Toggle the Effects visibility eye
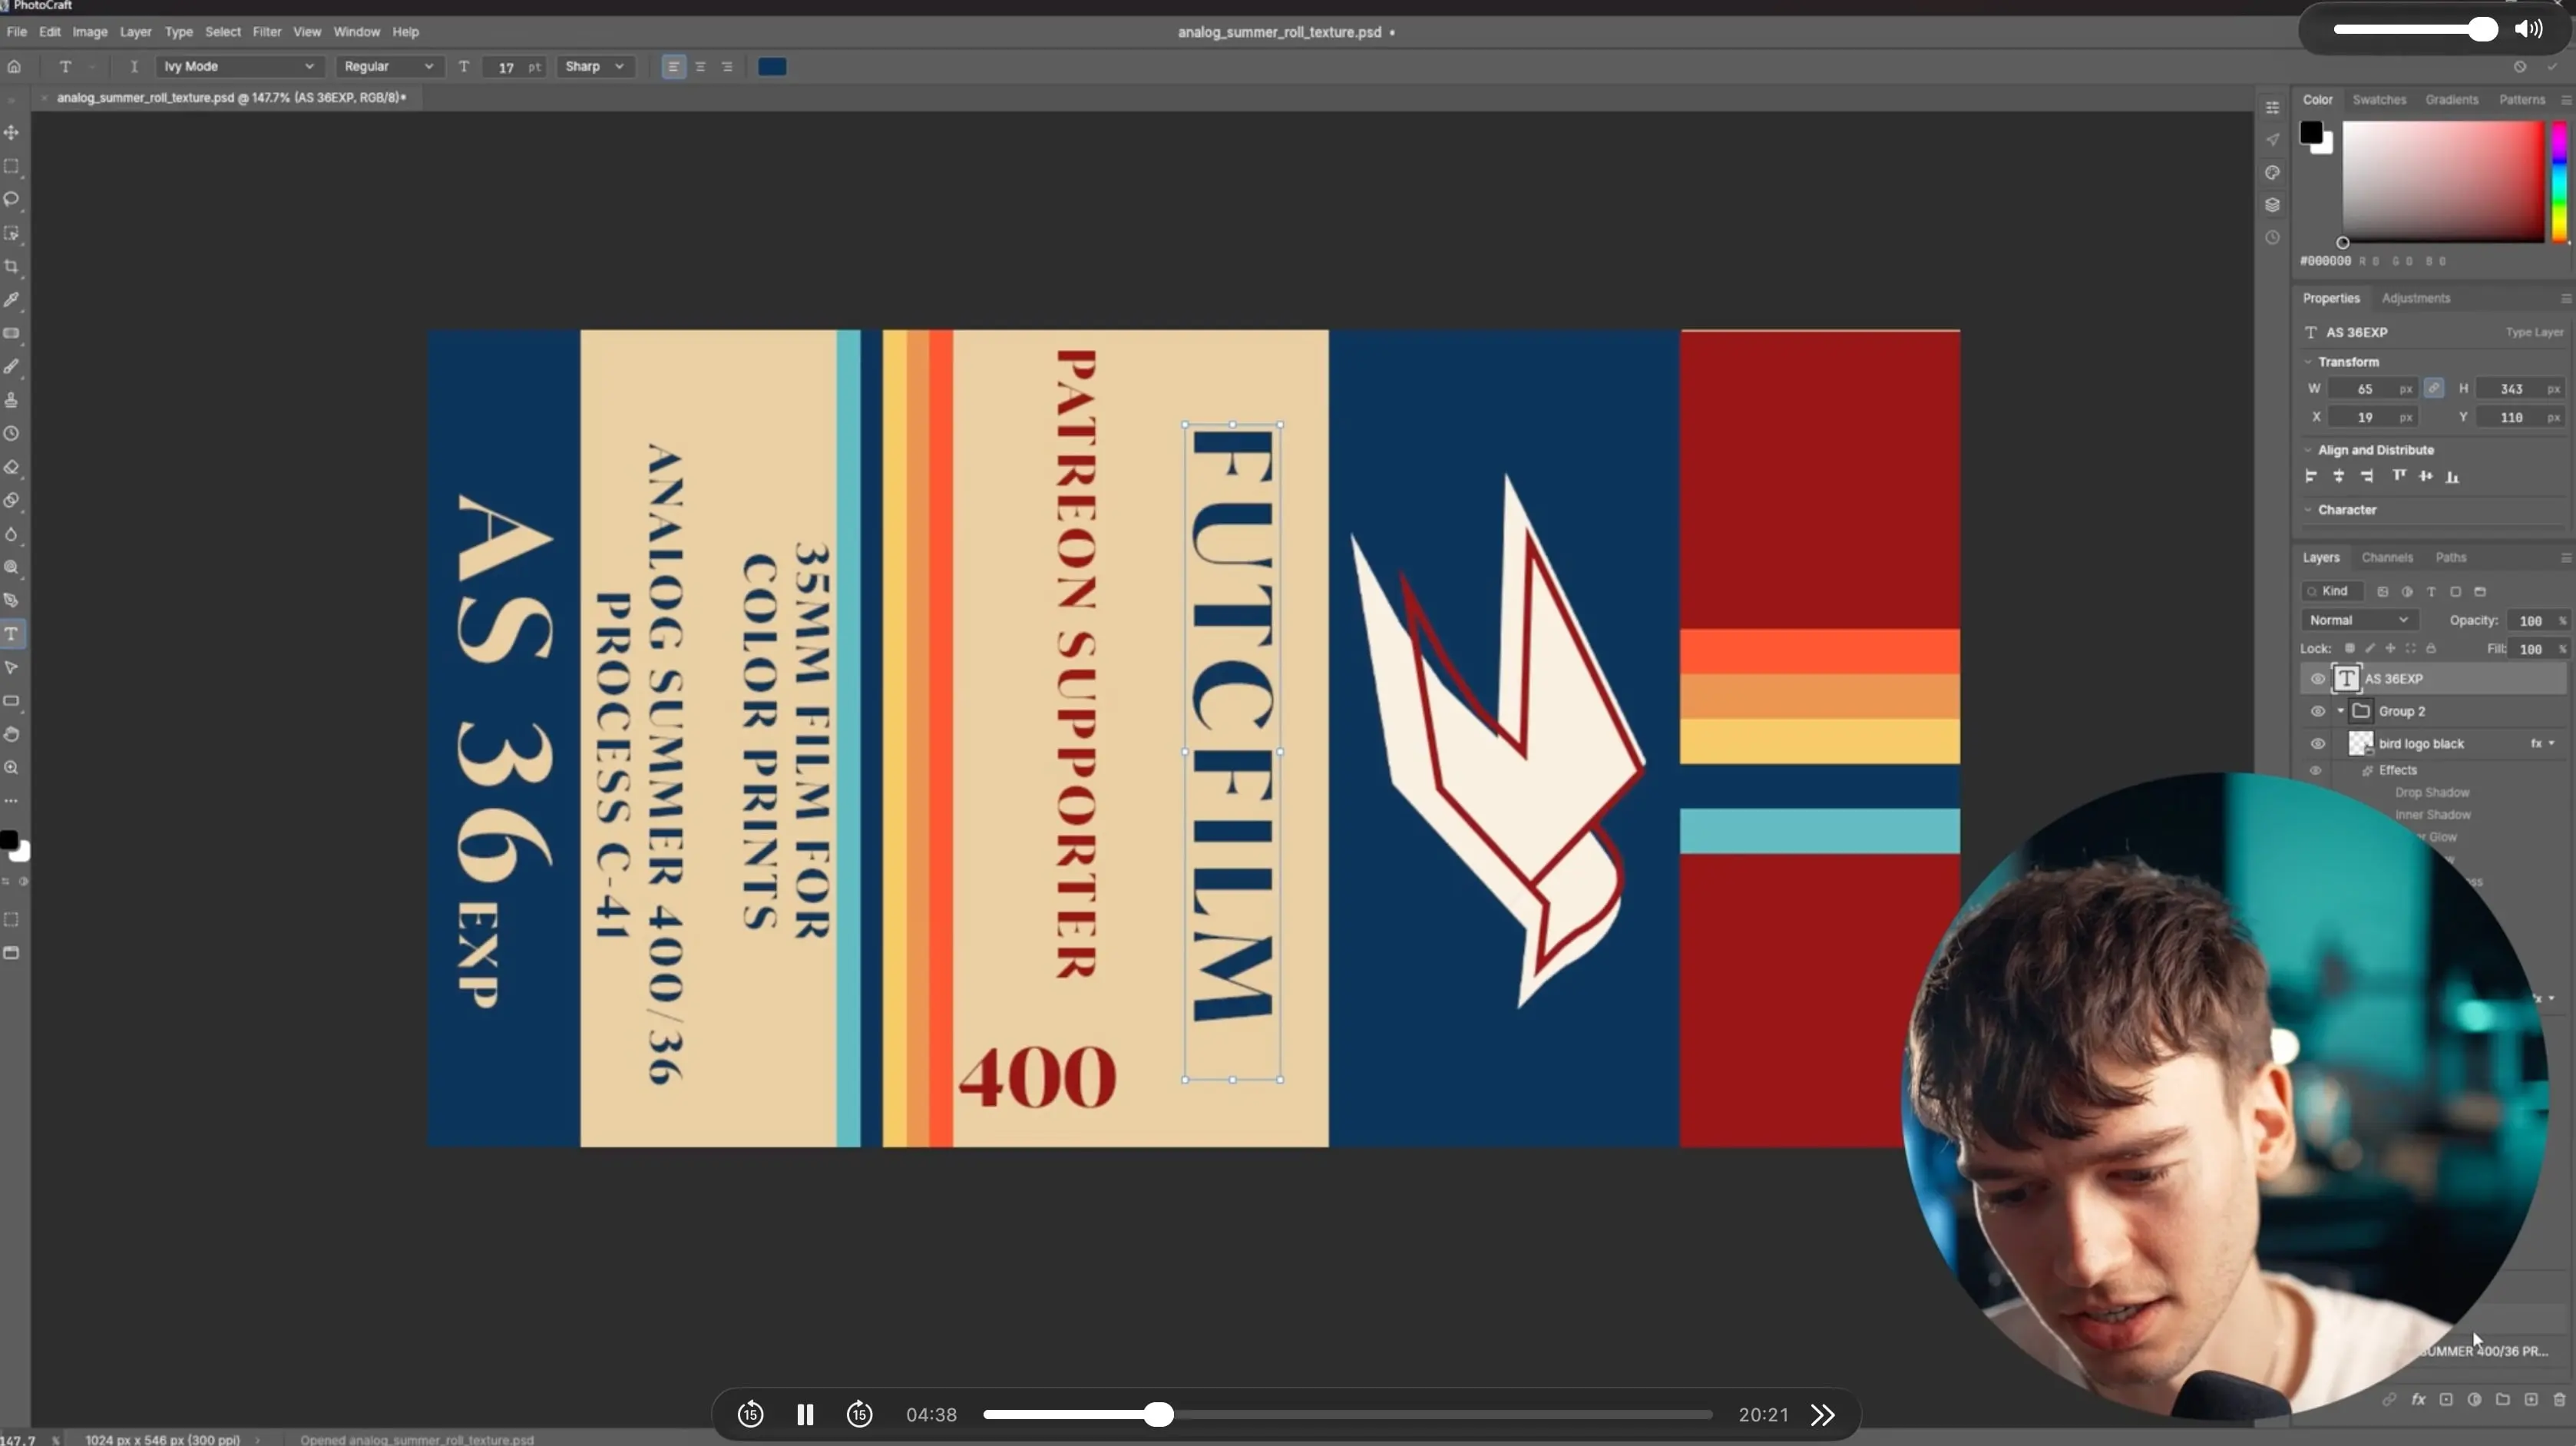2576x1446 pixels. point(2315,770)
